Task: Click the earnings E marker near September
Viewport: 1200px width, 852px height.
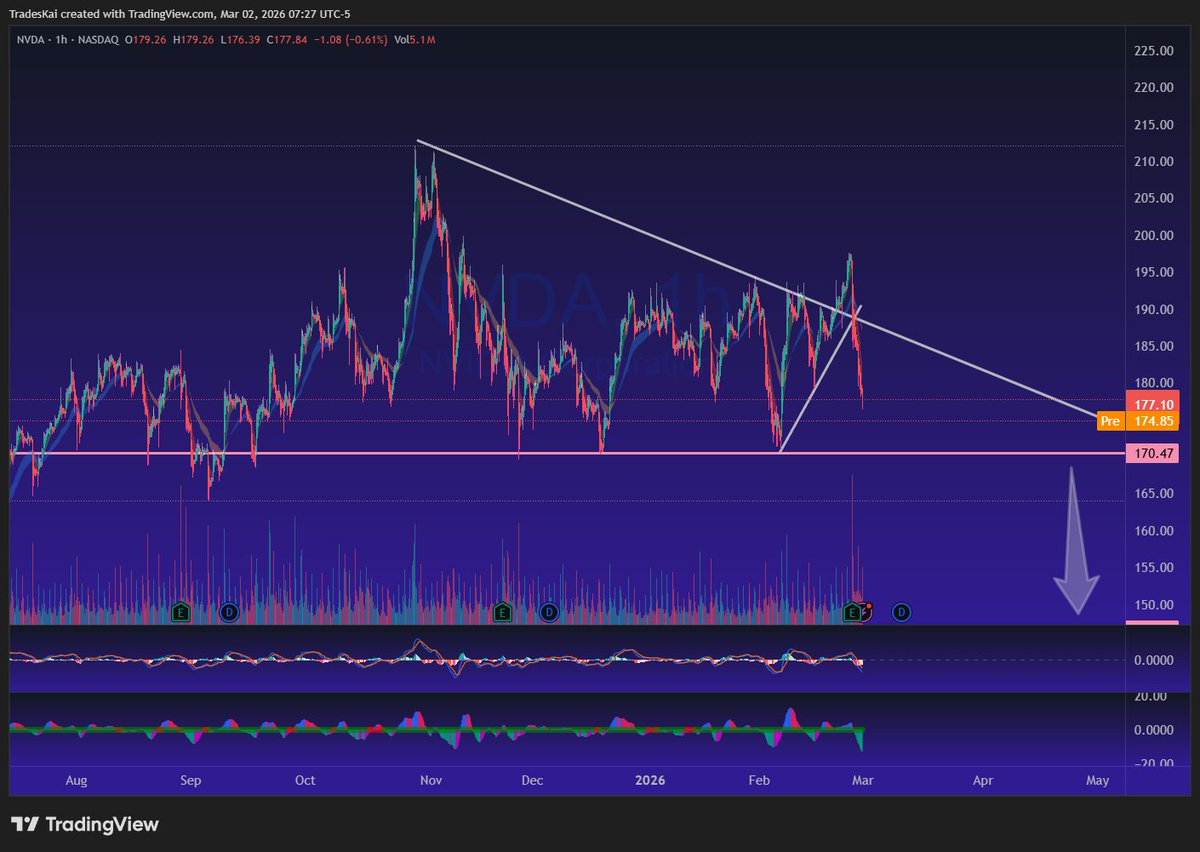Action: click(181, 611)
